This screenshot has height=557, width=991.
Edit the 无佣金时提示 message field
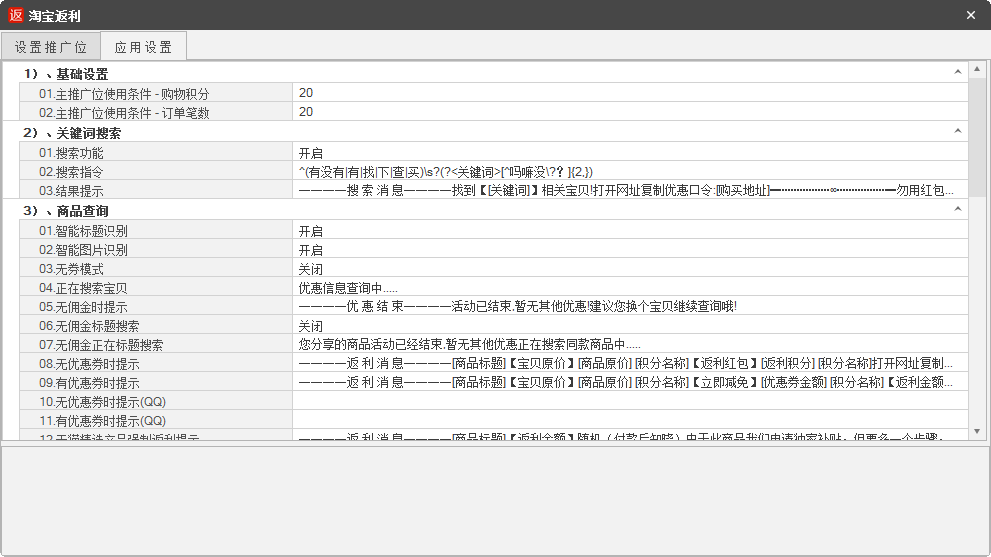(x=630, y=307)
